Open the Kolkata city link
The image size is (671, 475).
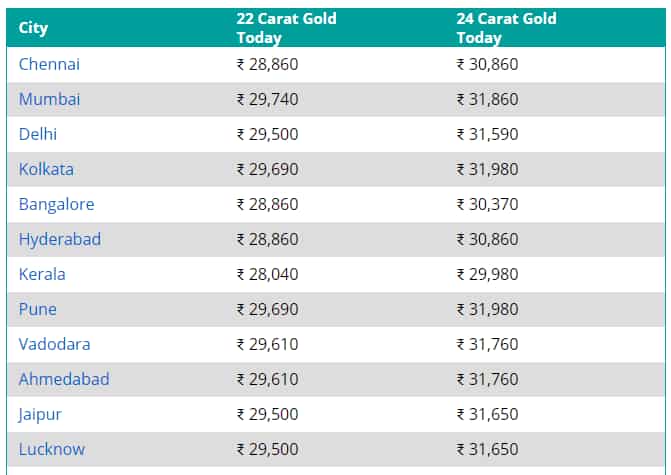click(x=46, y=169)
